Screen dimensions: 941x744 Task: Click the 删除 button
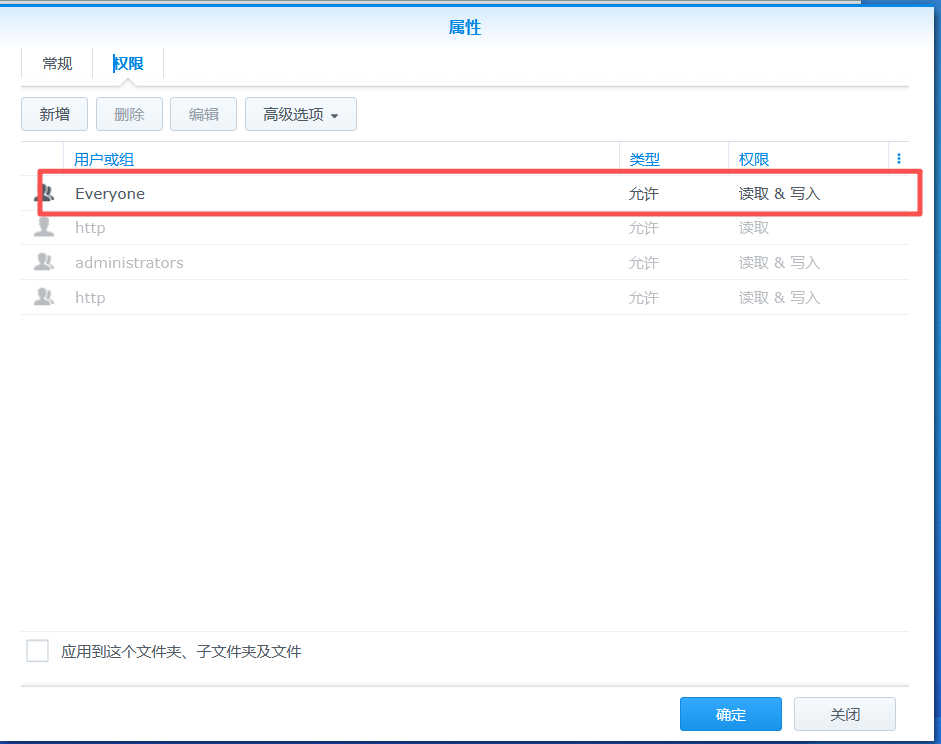point(129,114)
